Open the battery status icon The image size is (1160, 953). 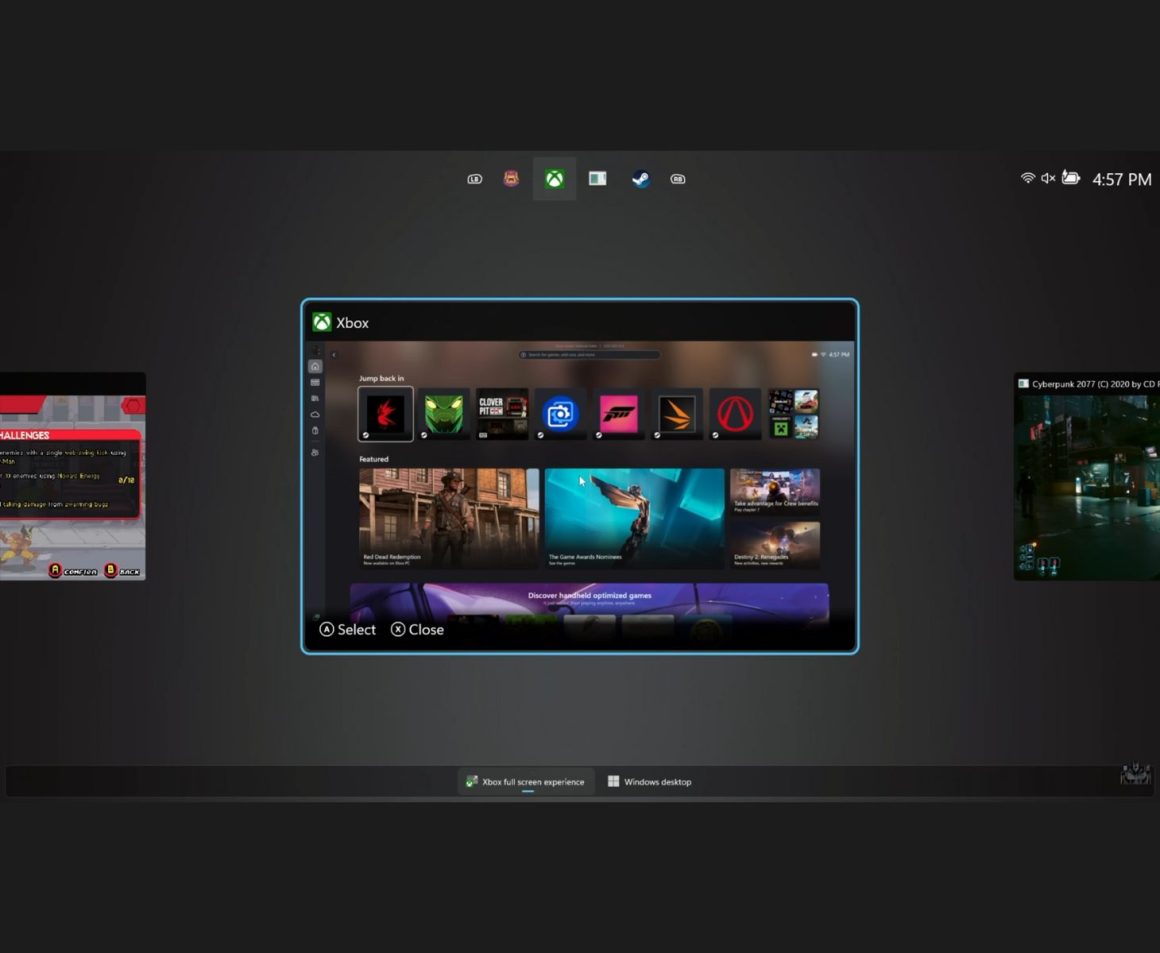[x=1070, y=178]
